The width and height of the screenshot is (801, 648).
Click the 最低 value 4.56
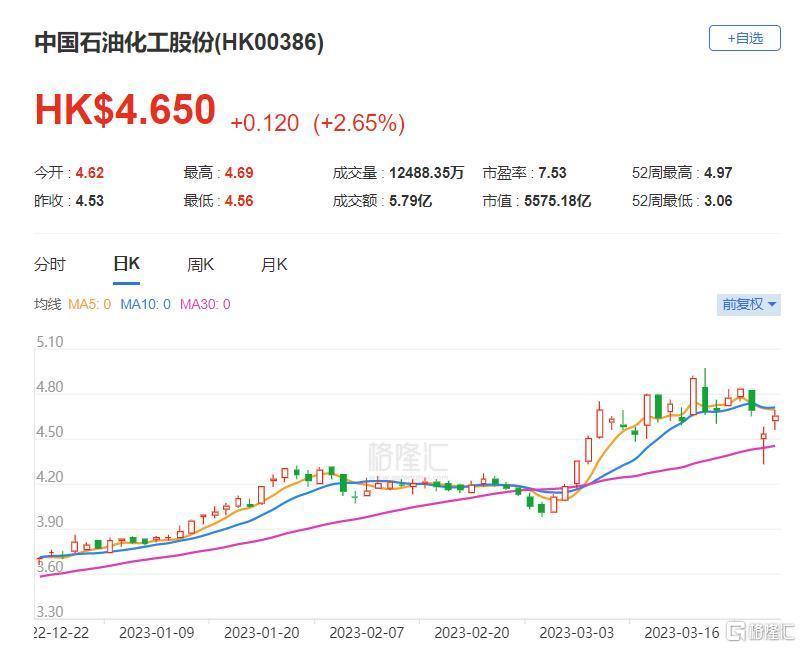coord(239,201)
